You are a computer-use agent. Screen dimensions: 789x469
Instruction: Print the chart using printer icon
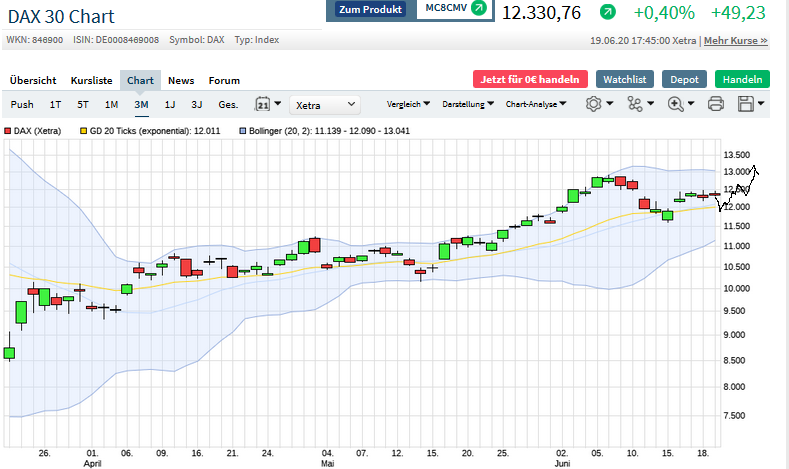click(716, 104)
